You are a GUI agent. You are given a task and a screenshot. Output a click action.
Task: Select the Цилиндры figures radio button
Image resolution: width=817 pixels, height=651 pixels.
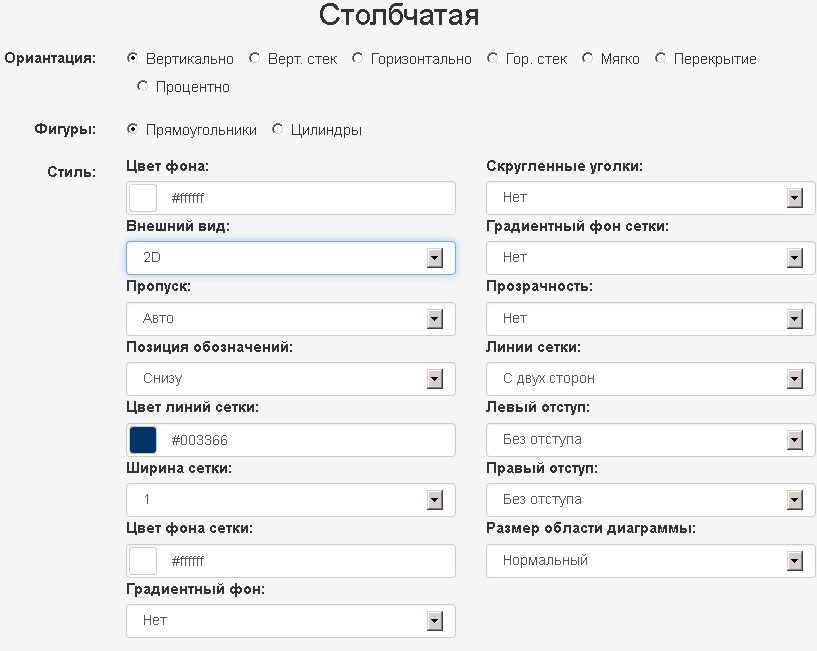[x=278, y=129]
